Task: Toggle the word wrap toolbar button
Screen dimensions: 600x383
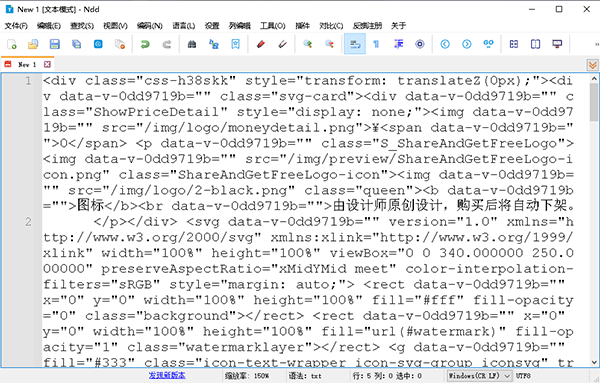Action: point(355,44)
